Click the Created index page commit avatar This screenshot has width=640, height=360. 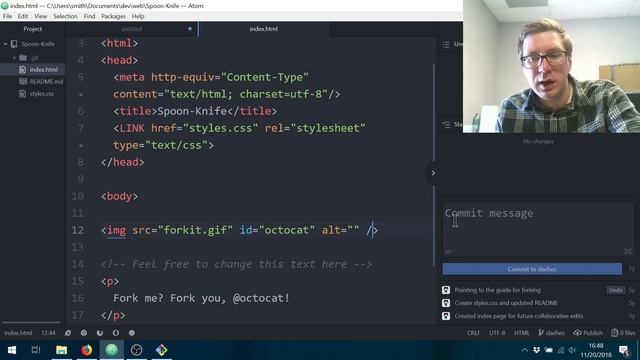(446, 316)
